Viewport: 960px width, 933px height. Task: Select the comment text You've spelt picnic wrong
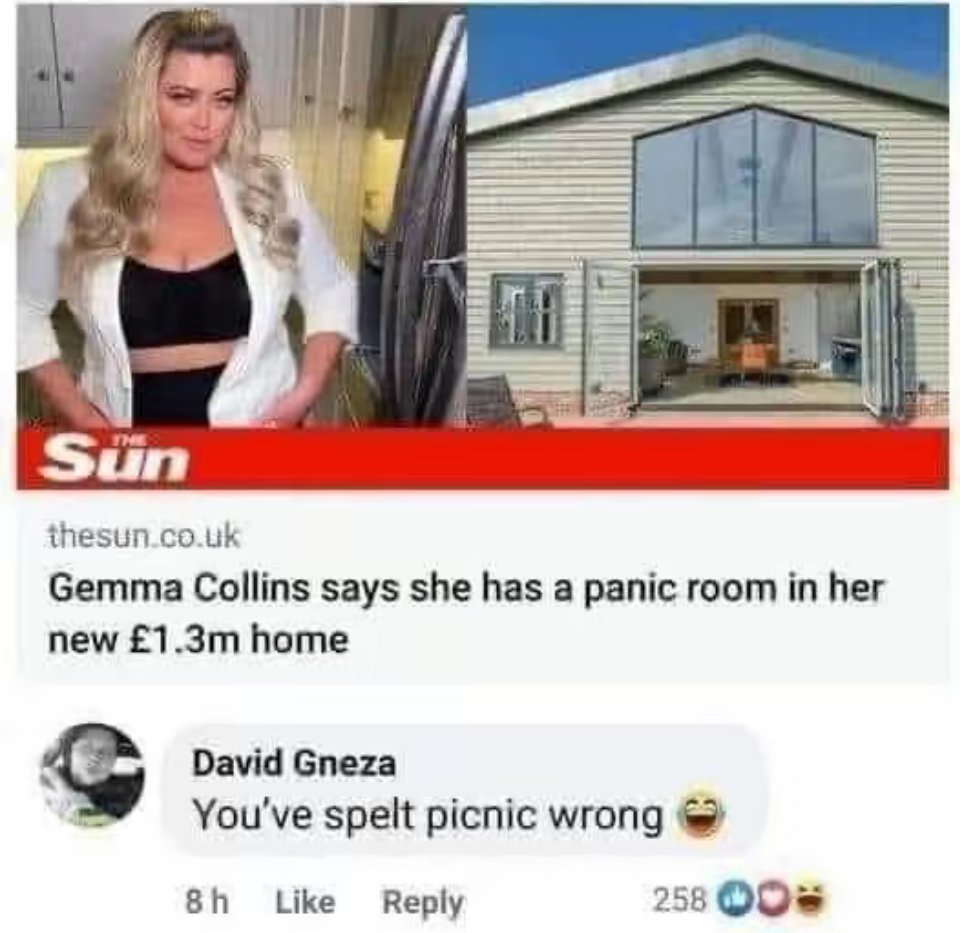pyautogui.click(x=428, y=816)
